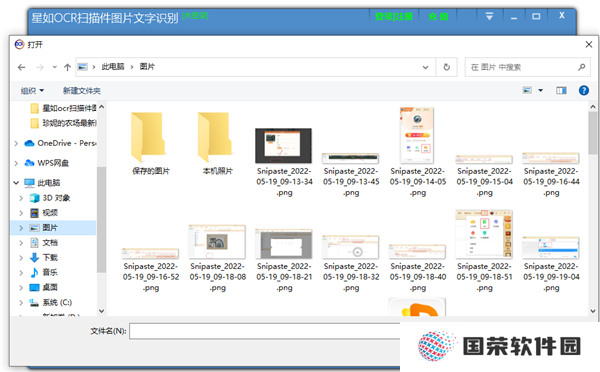Expand the address bar history dropdown
600x372 pixels.
[426, 67]
